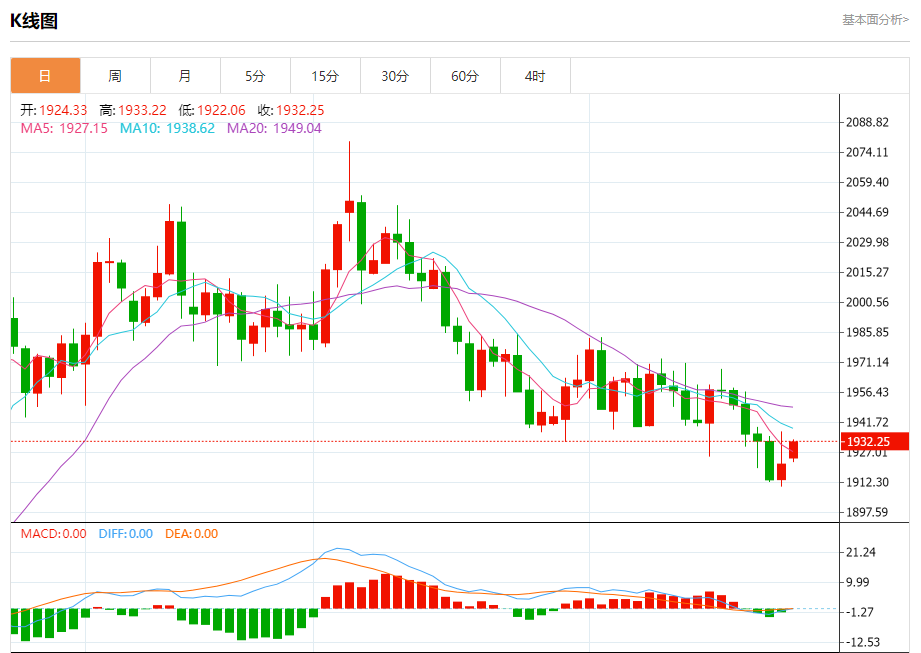Click the MA5: 1927.15 legend

point(64,128)
